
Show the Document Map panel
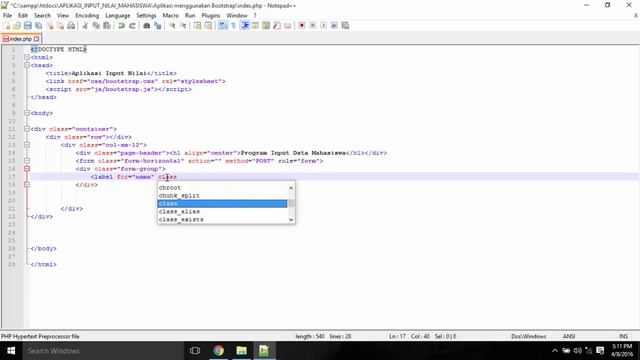(x=266, y=26)
